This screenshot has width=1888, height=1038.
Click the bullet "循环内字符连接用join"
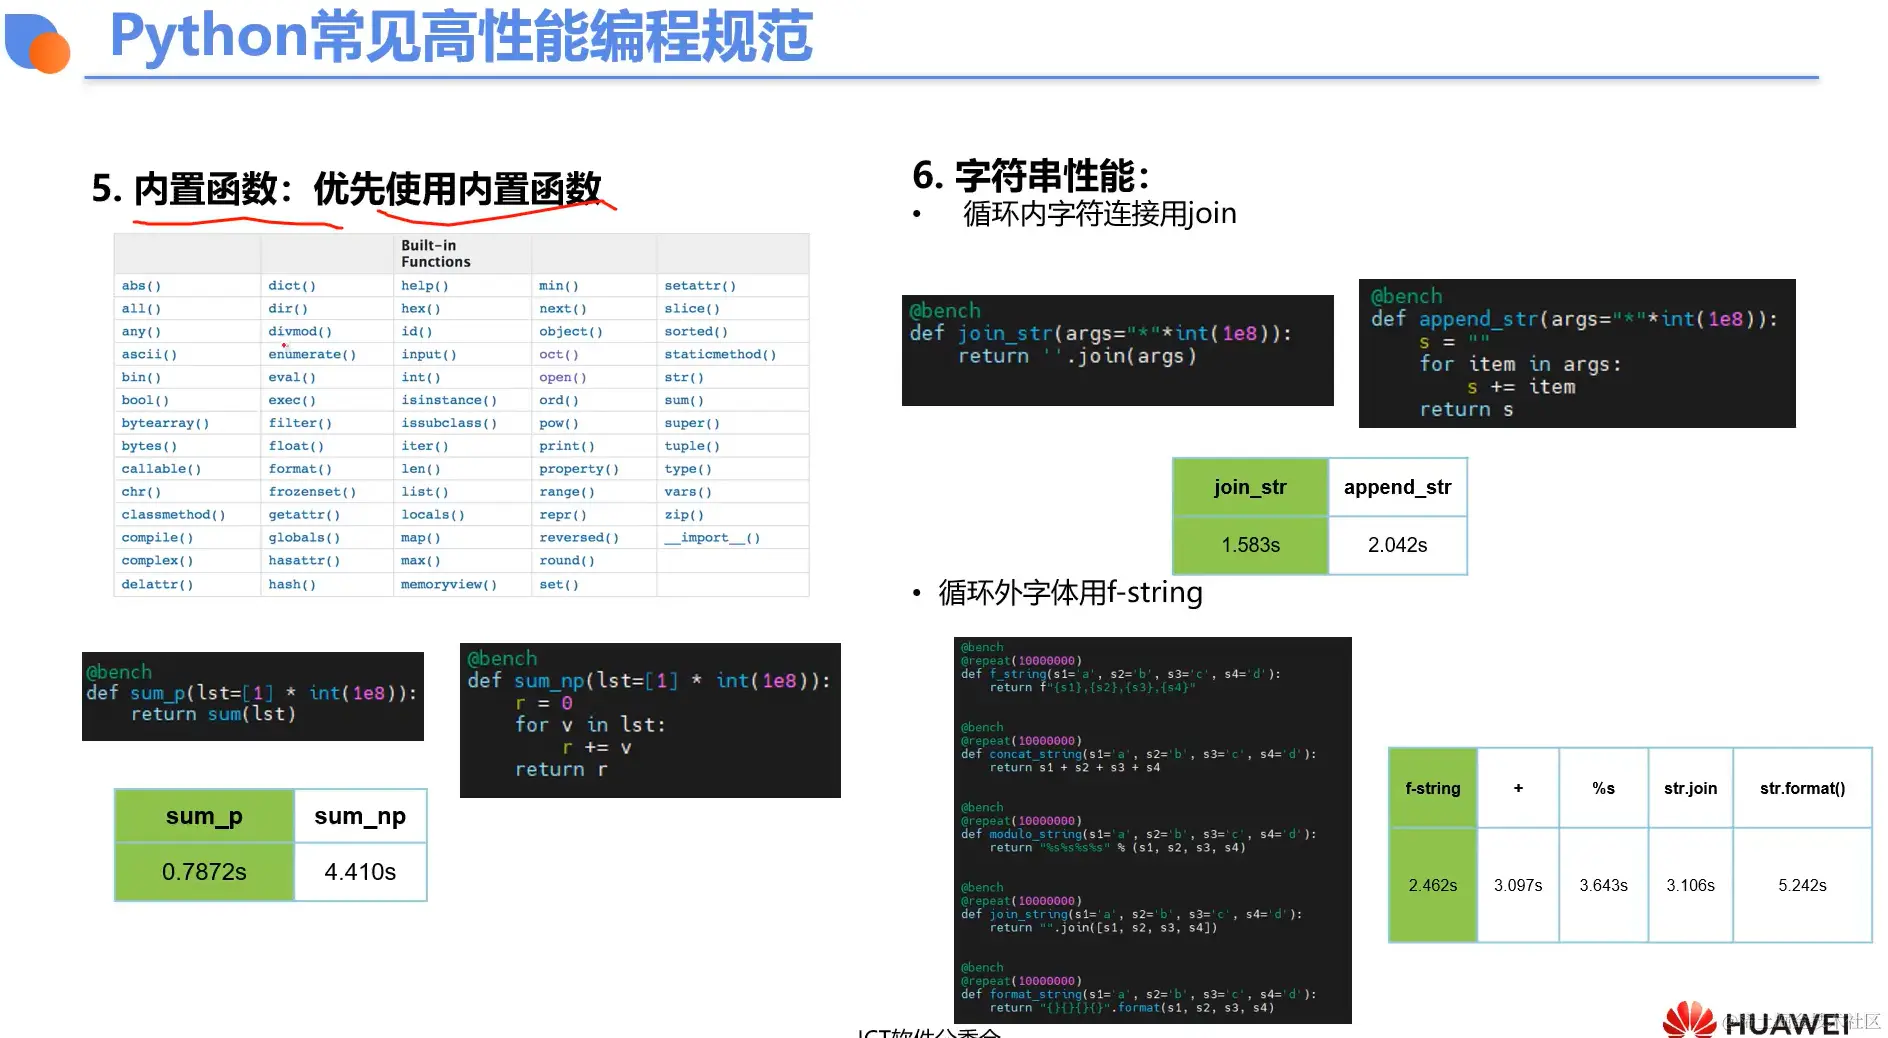pos(1099,214)
